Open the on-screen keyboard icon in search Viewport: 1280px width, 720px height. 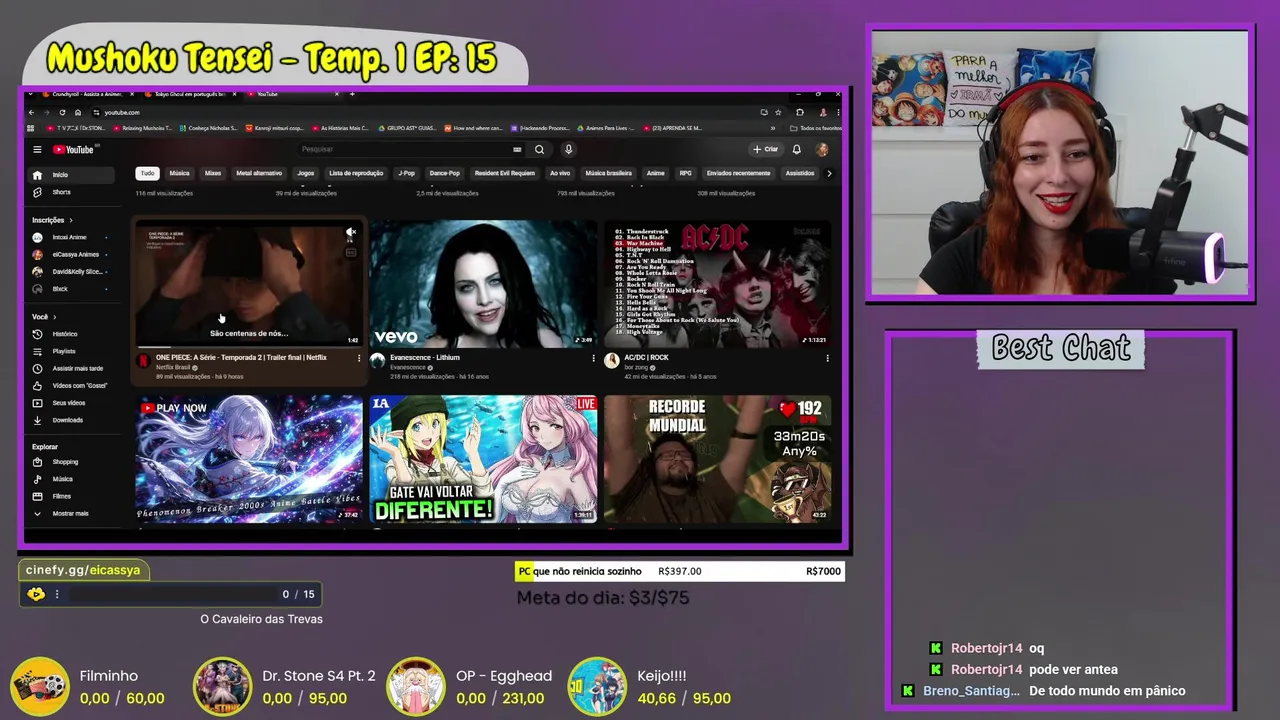[x=517, y=150]
